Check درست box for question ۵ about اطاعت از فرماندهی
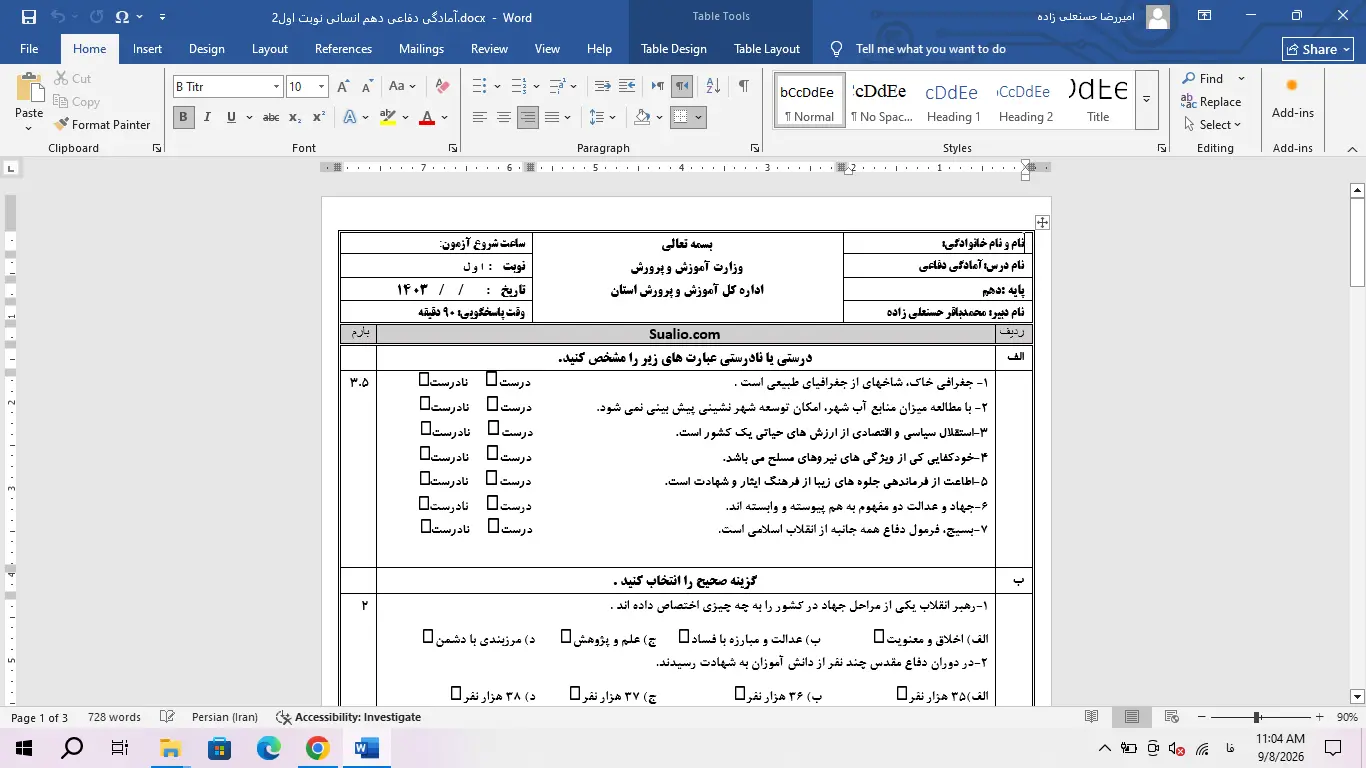This screenshot has width=1366, height=768. click(492, 478)
